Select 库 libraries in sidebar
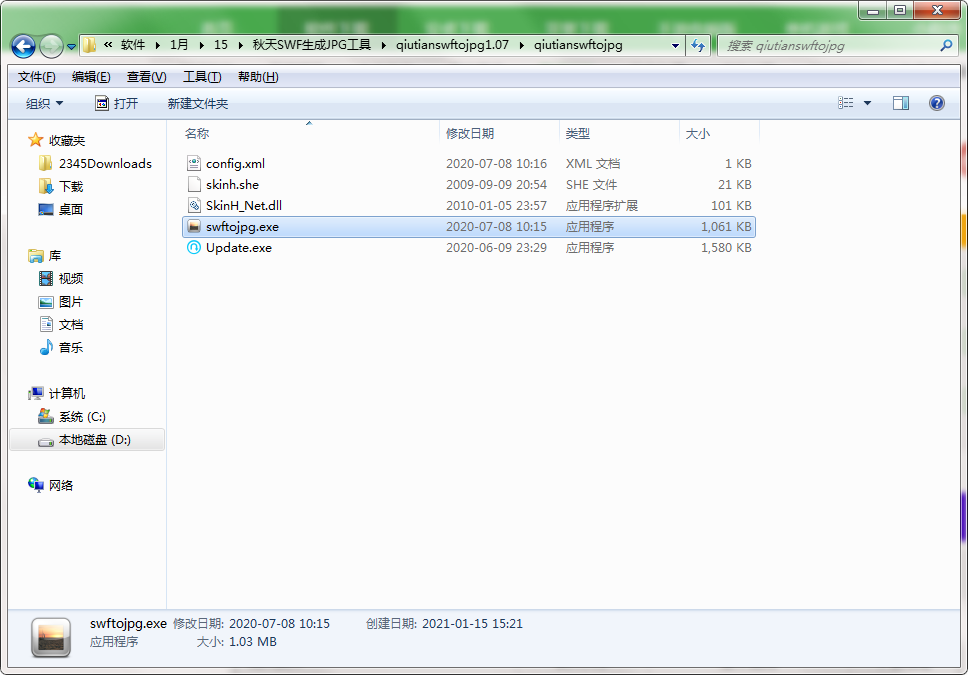This screenshot has height=675, width=968. pyautogui.click(x=44, y=256)
